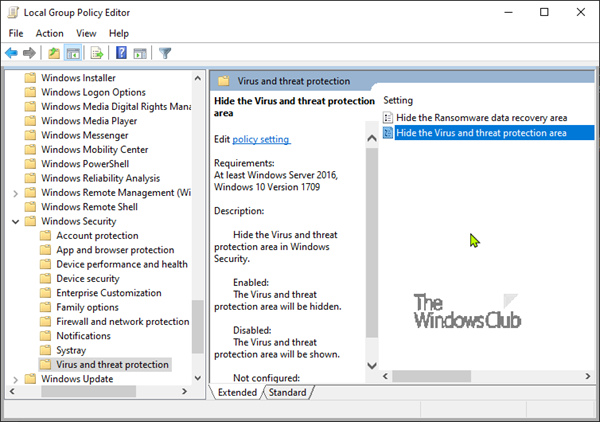Open the View menu

[x=86, y=33]
